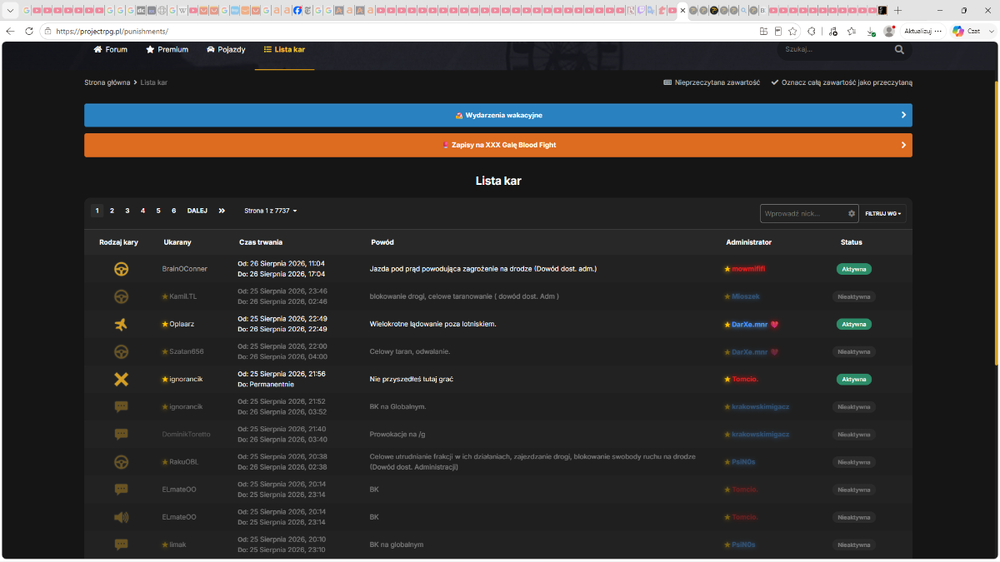Click the search magnifier icon
This screenshot has width=1000, height=562.
coord(899,50)
